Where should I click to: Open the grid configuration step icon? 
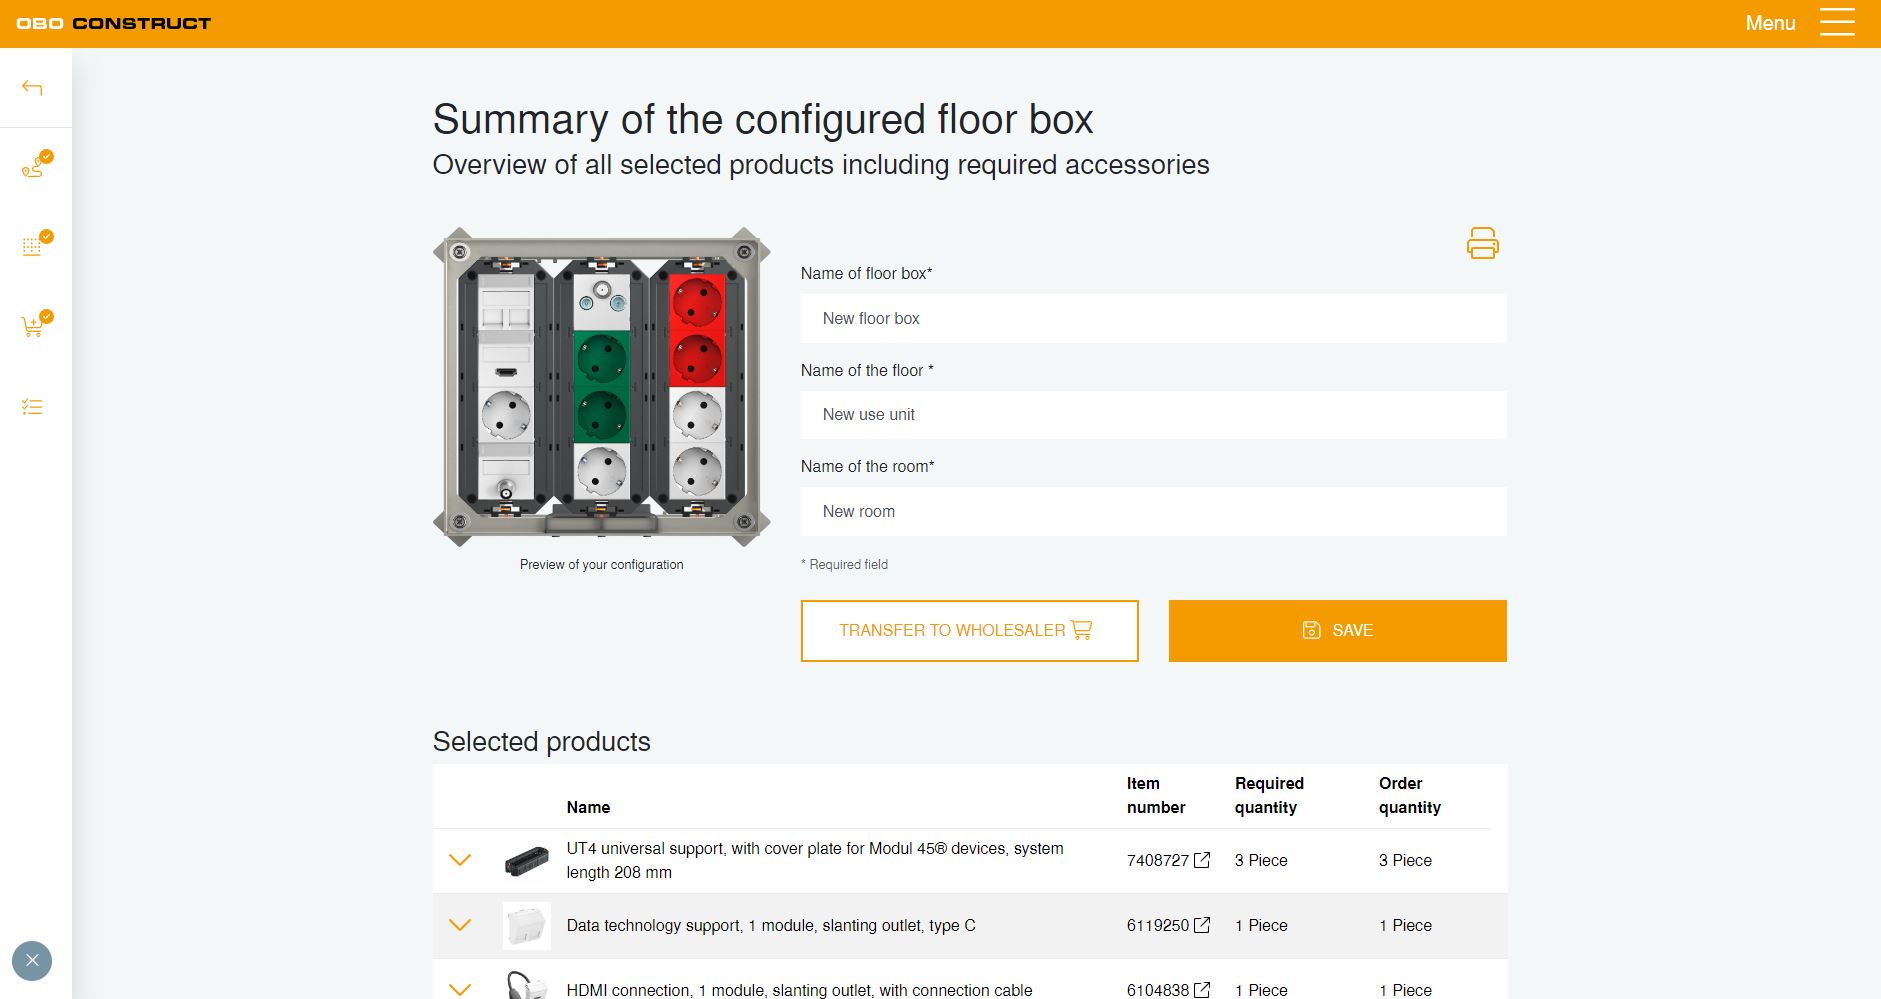click(x=34, y=246)
